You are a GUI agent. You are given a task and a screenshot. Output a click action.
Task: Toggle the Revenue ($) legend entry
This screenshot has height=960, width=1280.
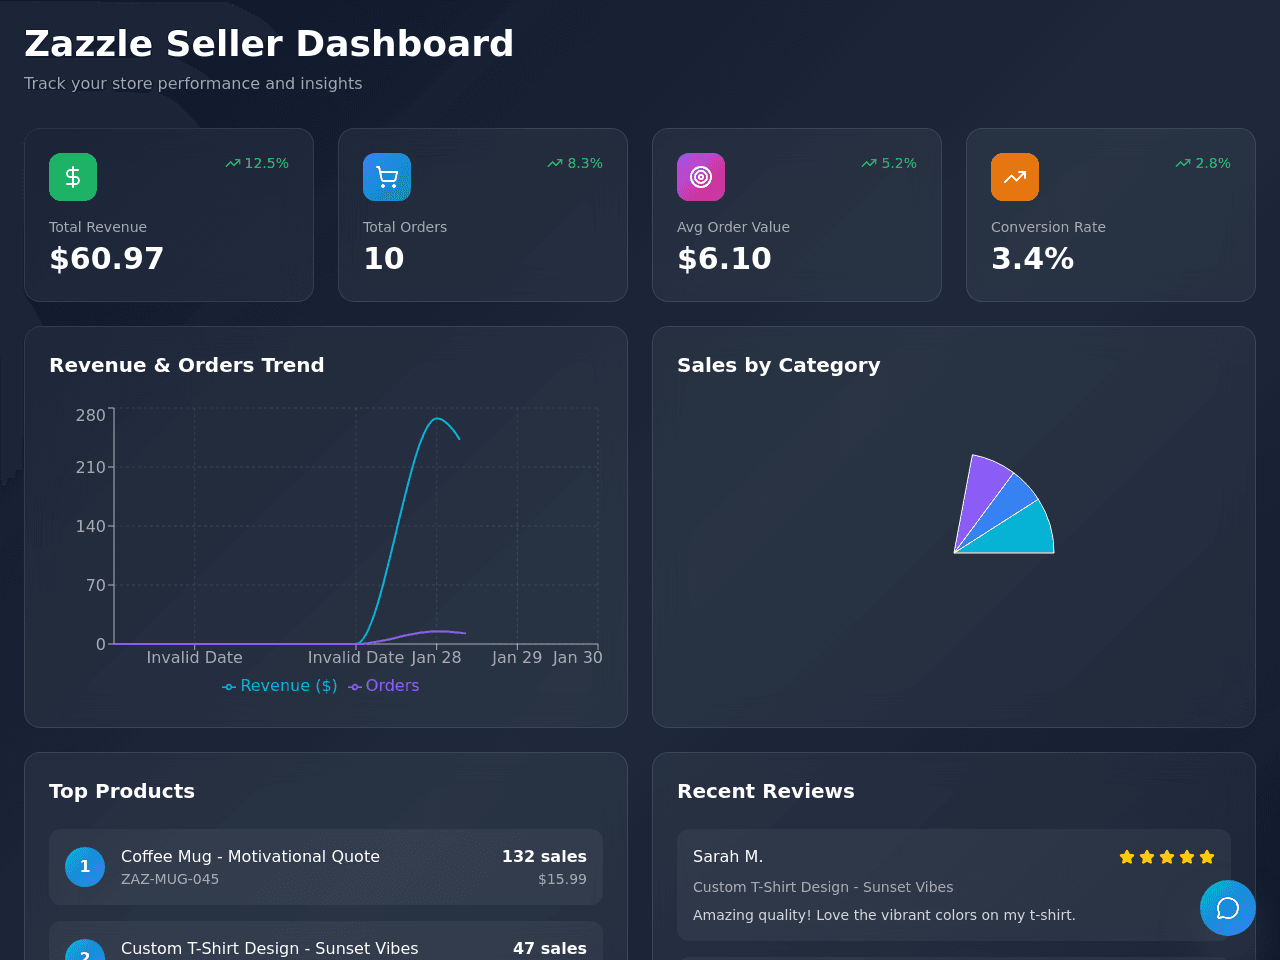(280, 686)
